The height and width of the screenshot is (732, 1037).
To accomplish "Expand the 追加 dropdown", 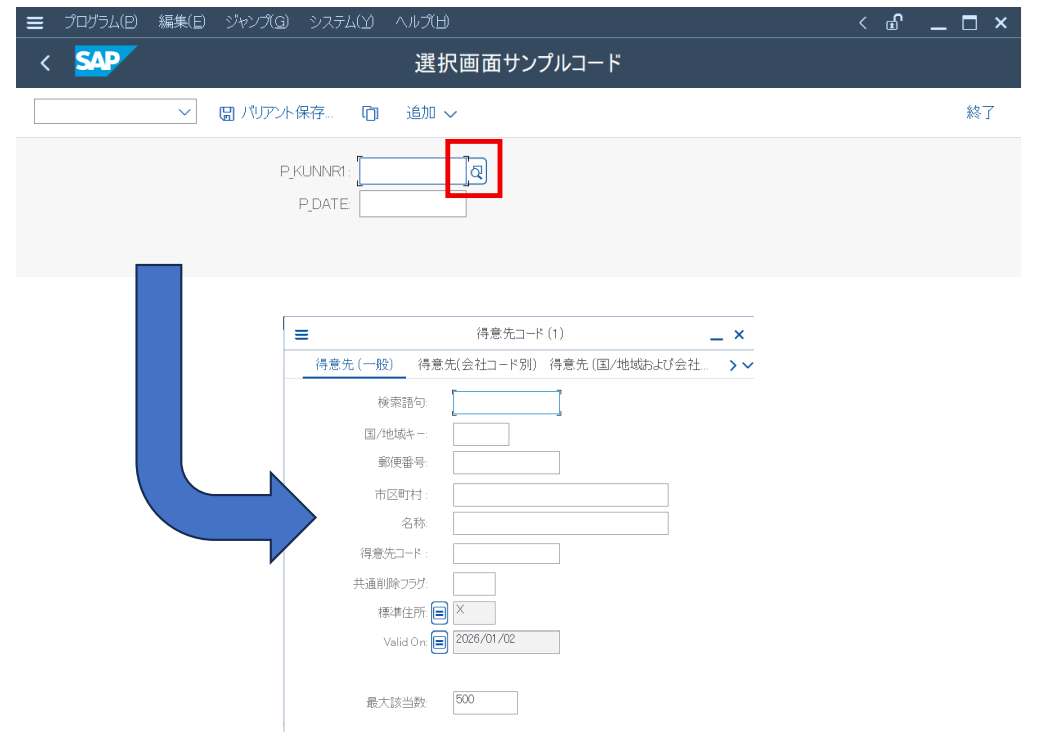I will click(x=431, y=113).
